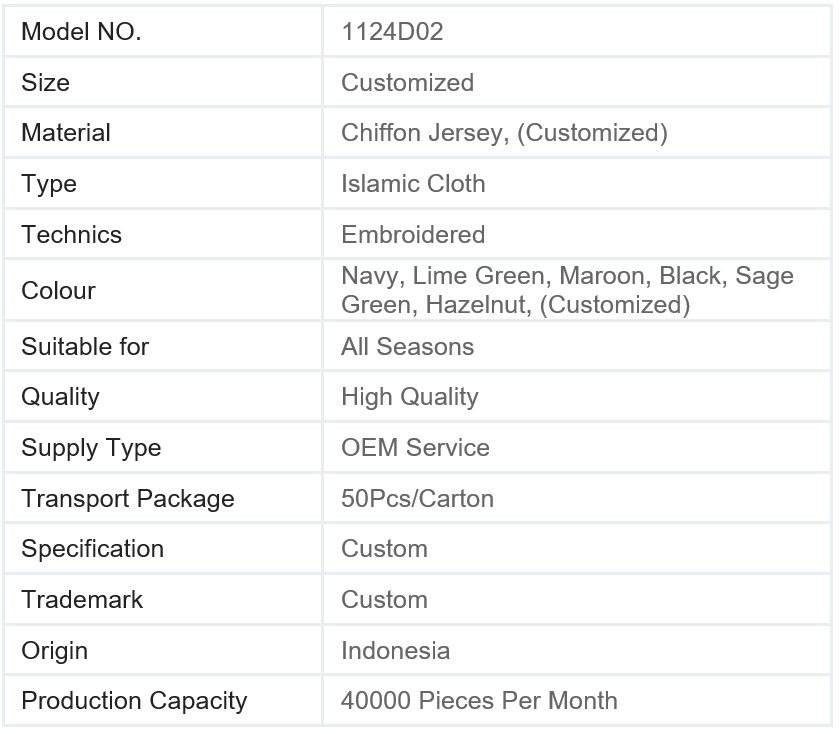Click the Custom value beside Trademark

[384, 600]
